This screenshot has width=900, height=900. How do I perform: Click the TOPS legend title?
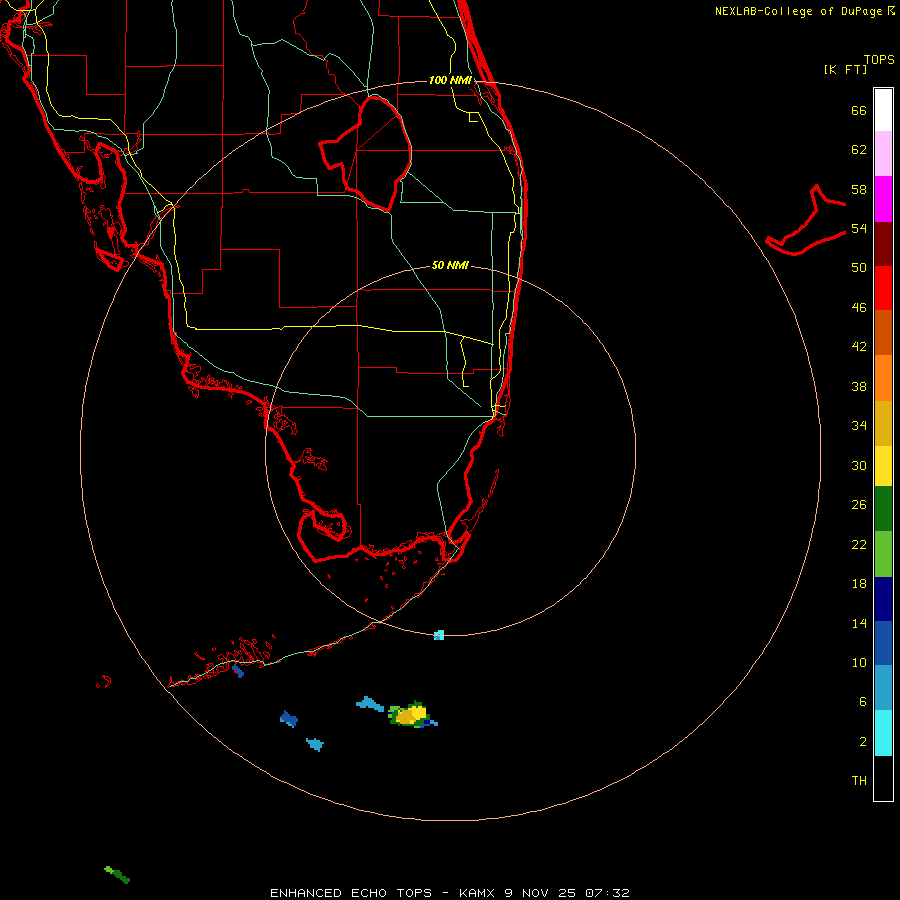click(879, 60)
